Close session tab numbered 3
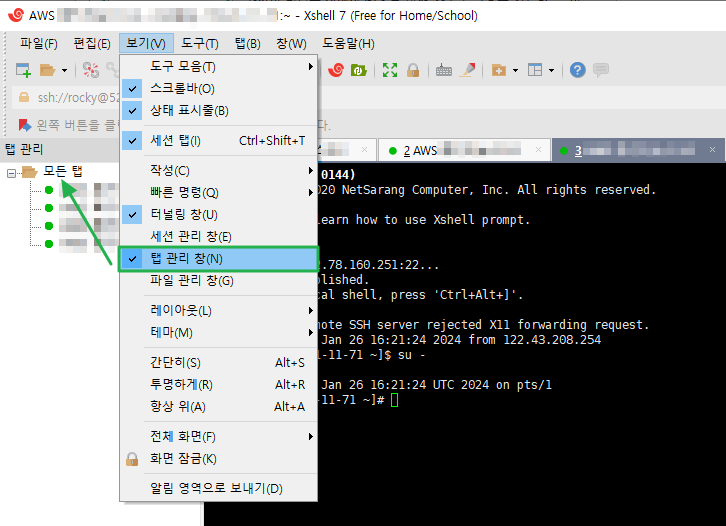The height and width of the screenshot is (526, 726). [712, 150]
